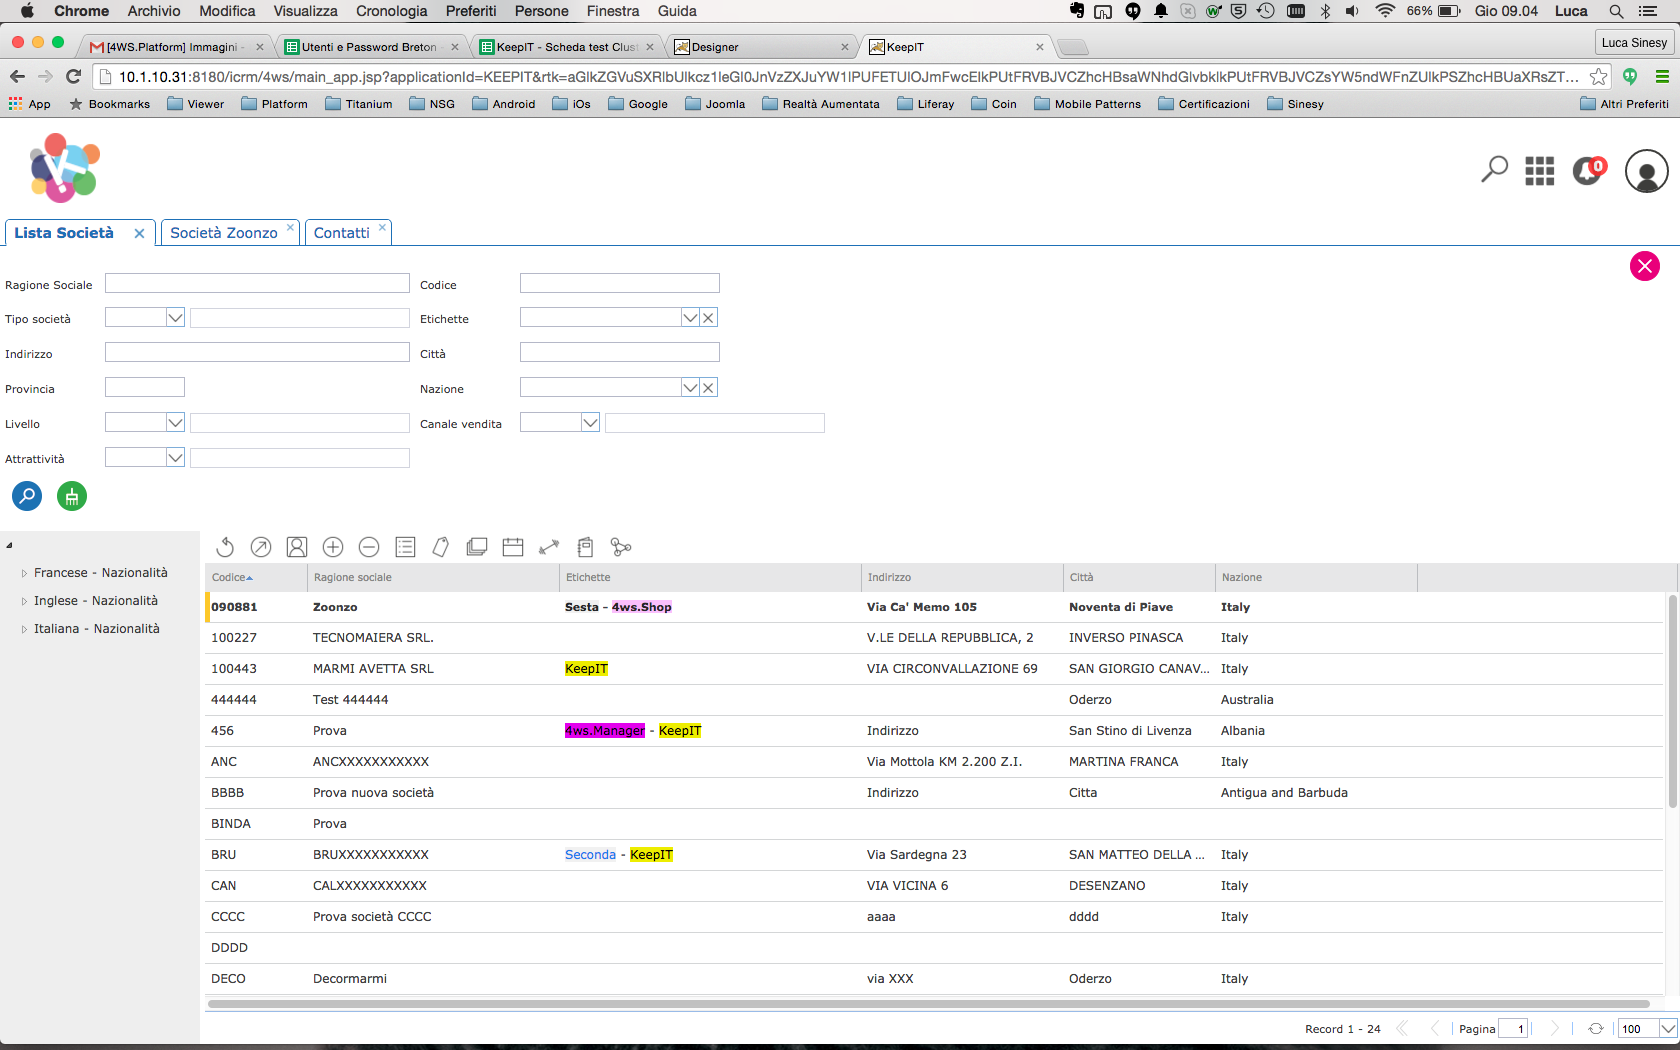This screenshot has height=1050, width=1680.
Task: Expand the Francese - Nazionalità tree item
Action: [24, 572]
